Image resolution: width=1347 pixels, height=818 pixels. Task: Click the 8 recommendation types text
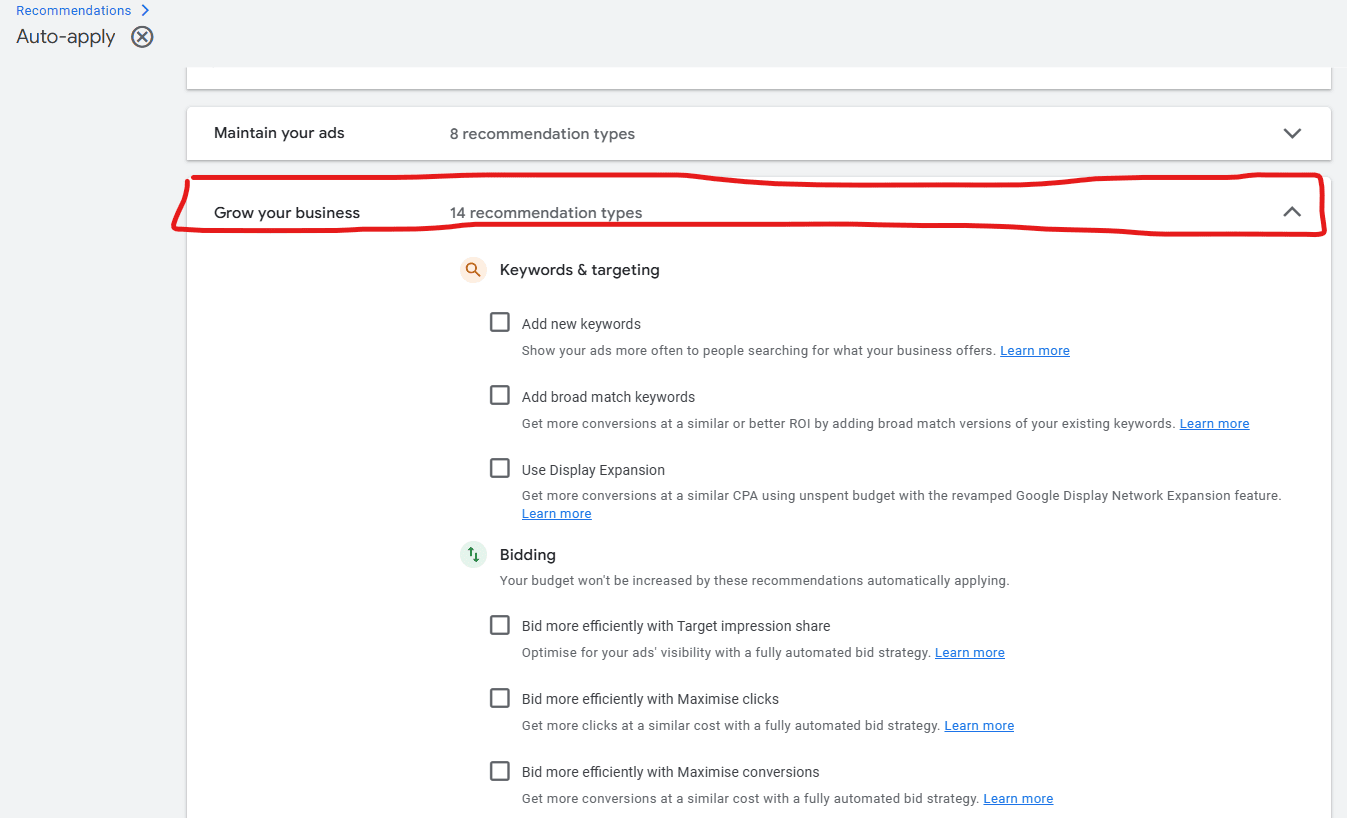tap(542, 134)
